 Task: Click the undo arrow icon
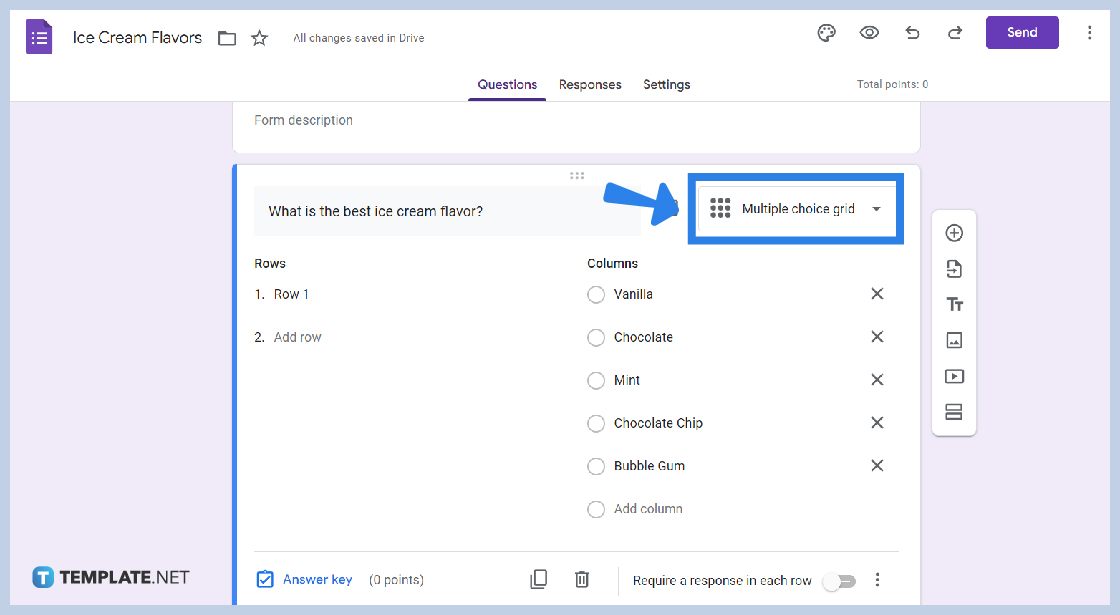coord(912,33)
